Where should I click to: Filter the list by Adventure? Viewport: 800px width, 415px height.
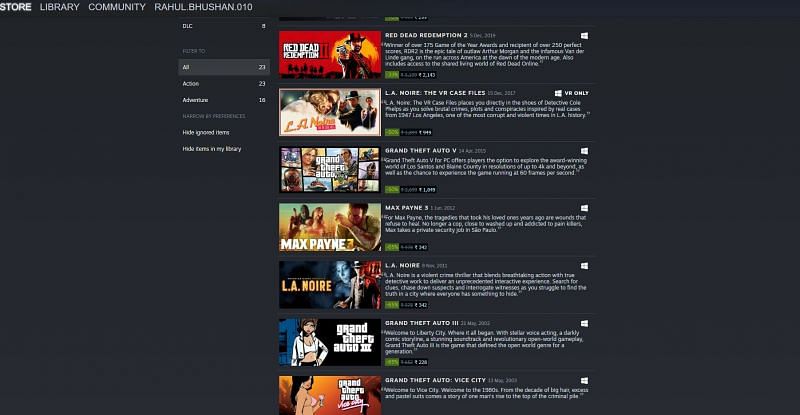coord(224,100)
